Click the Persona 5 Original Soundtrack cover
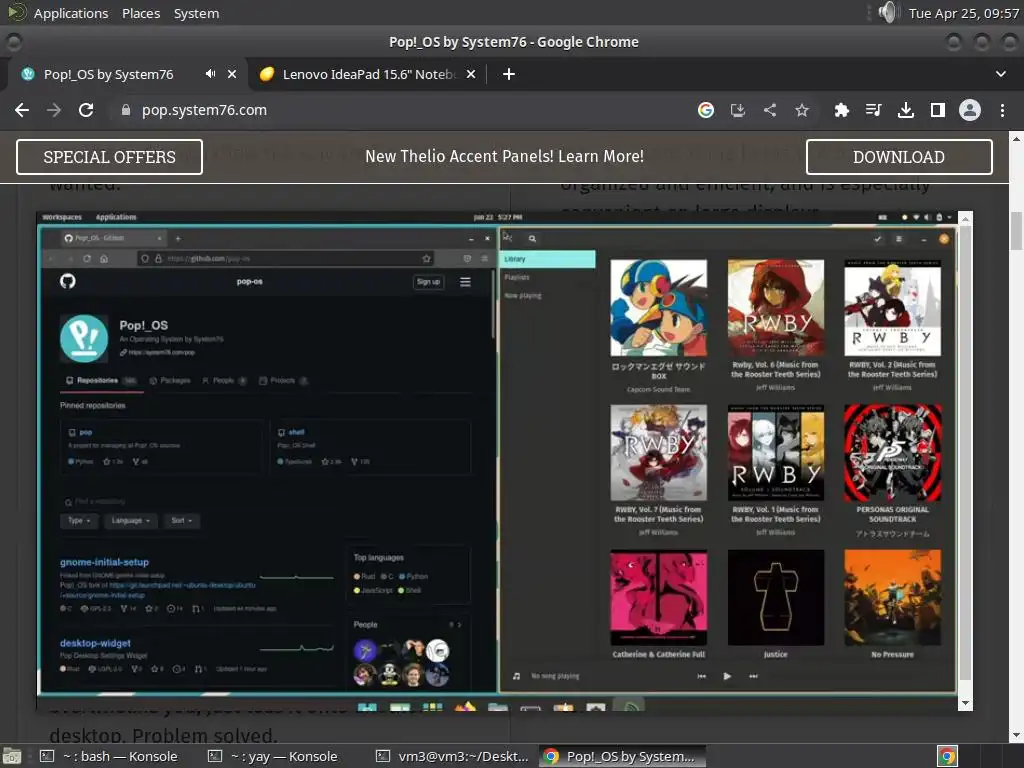 892,453
